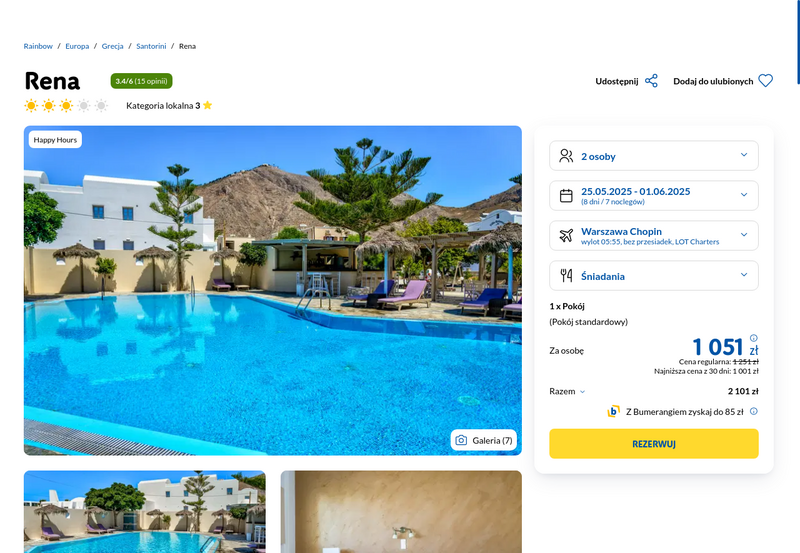Click the airplane icon in departure field
Viewport: 800px width, 553px height.
(566, 235)
